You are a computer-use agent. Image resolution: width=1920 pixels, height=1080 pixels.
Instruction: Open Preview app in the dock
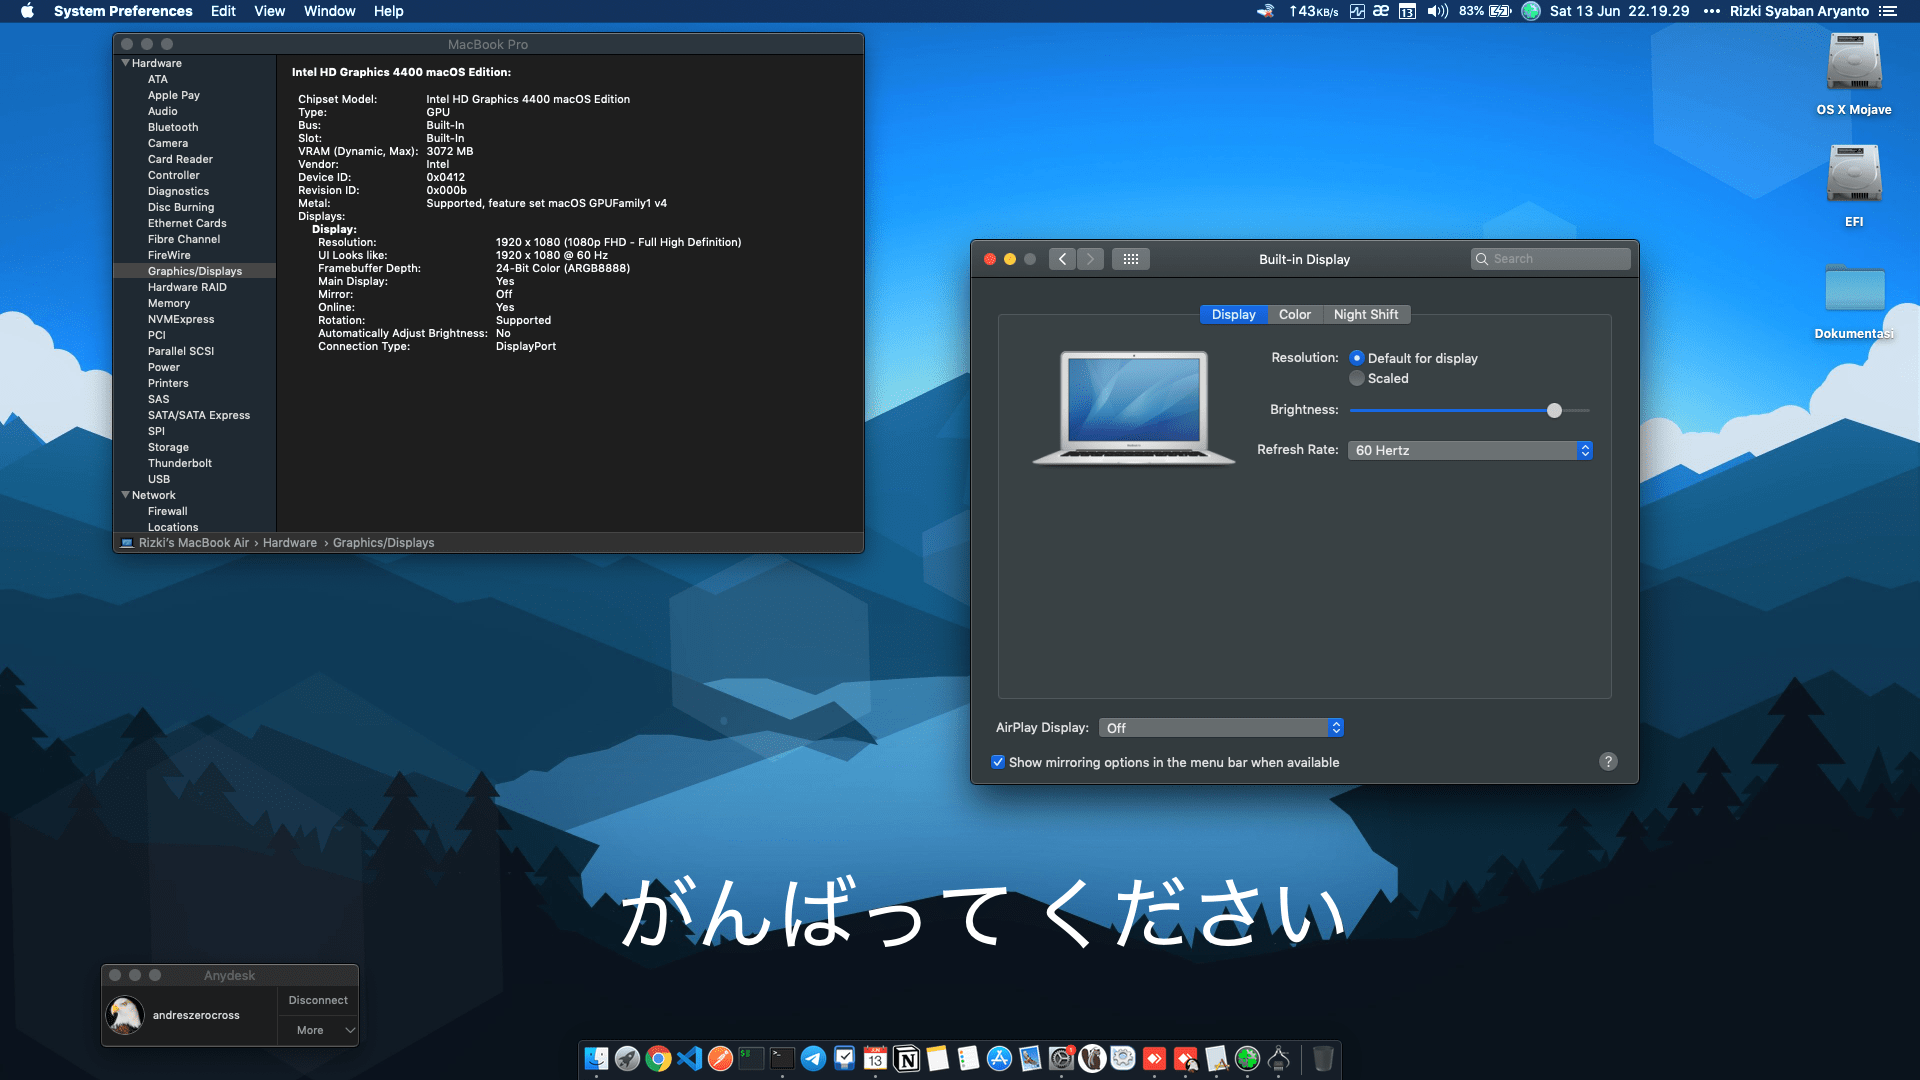(x=1030, y=1058)
